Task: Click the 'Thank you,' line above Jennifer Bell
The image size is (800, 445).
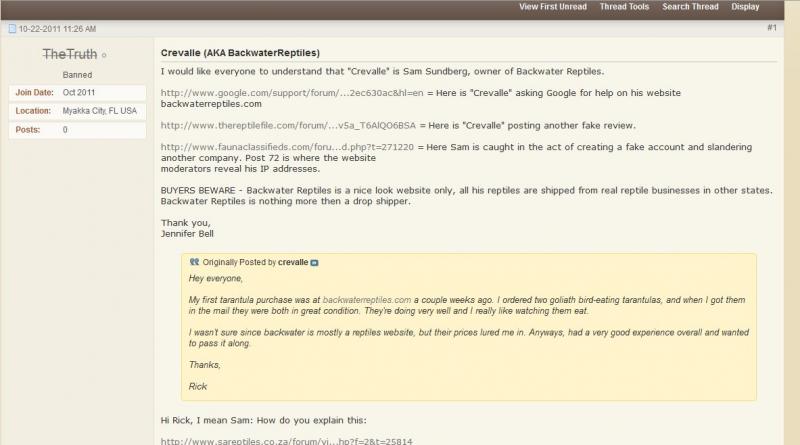Action: tap(186, 223)
